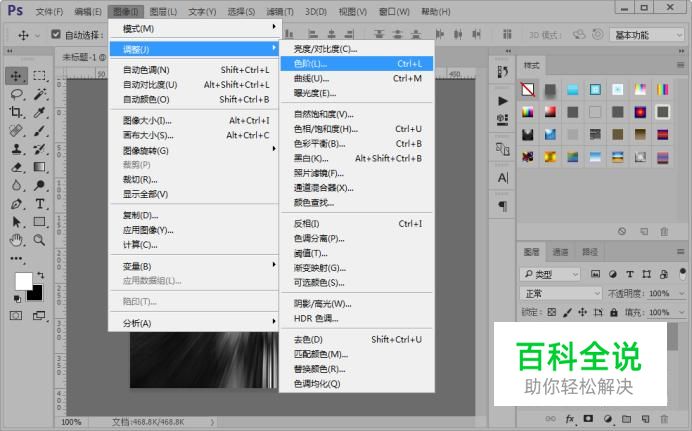The height and width of the screenshot is (431, 692).
Task: Select the Crop tool
Action: [x=16, y=112]
